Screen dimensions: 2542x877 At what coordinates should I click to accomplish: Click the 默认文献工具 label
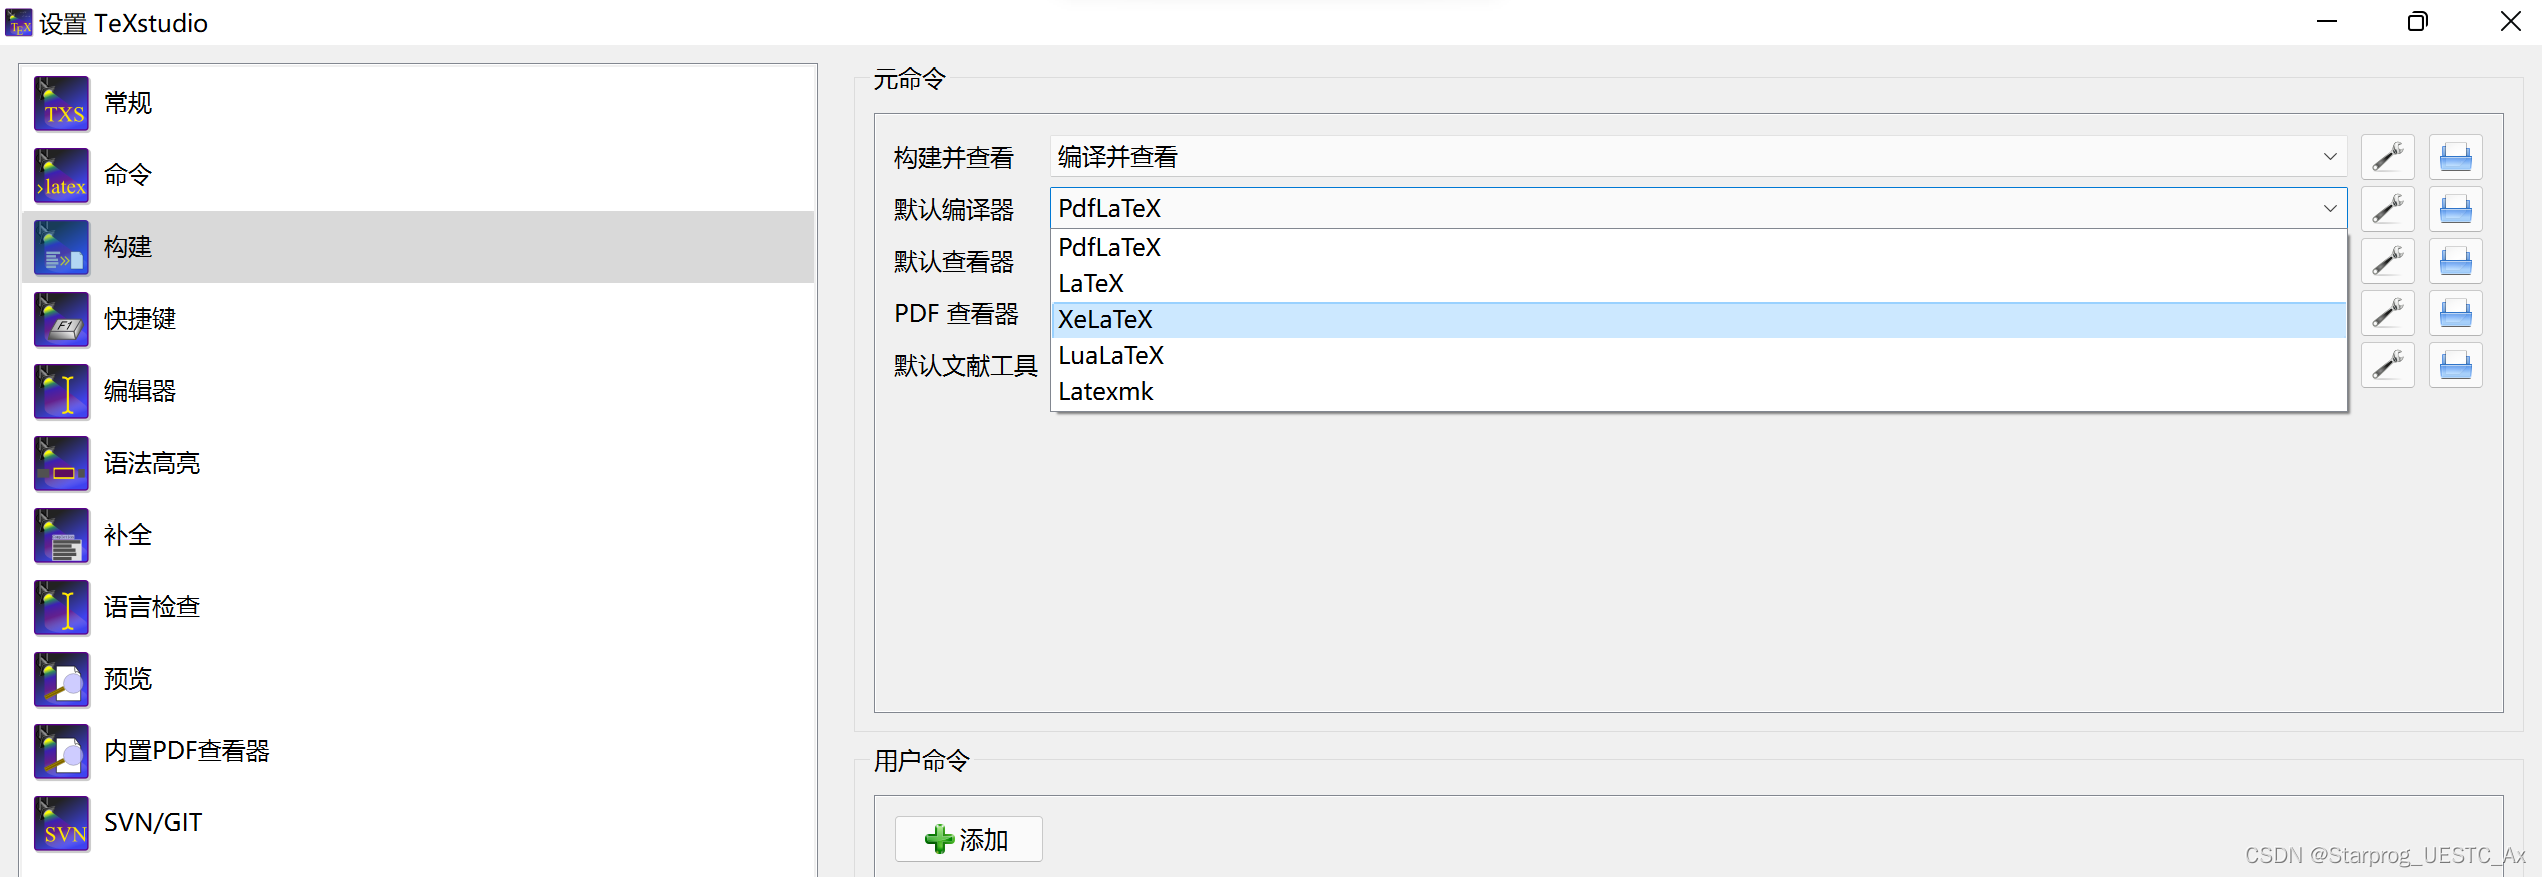point(966,366)
